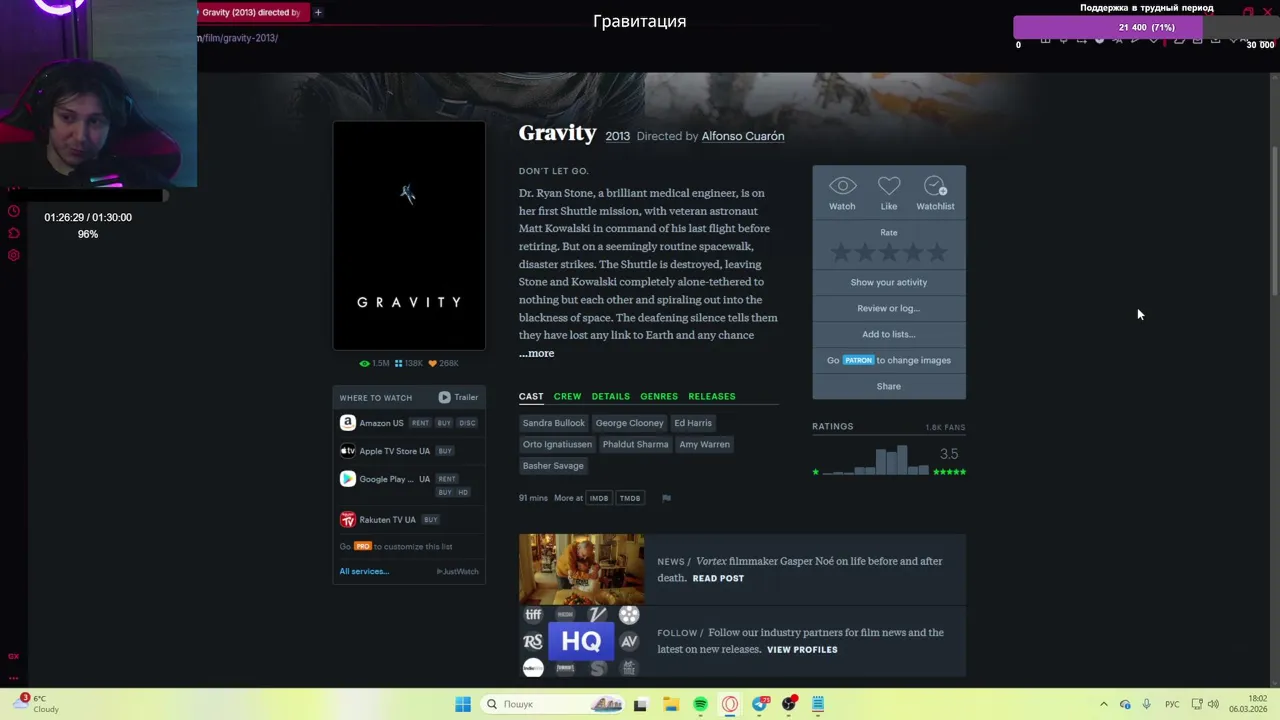Open George Clooney cast page
The image size is (1280, 720).
pos(629,423)
